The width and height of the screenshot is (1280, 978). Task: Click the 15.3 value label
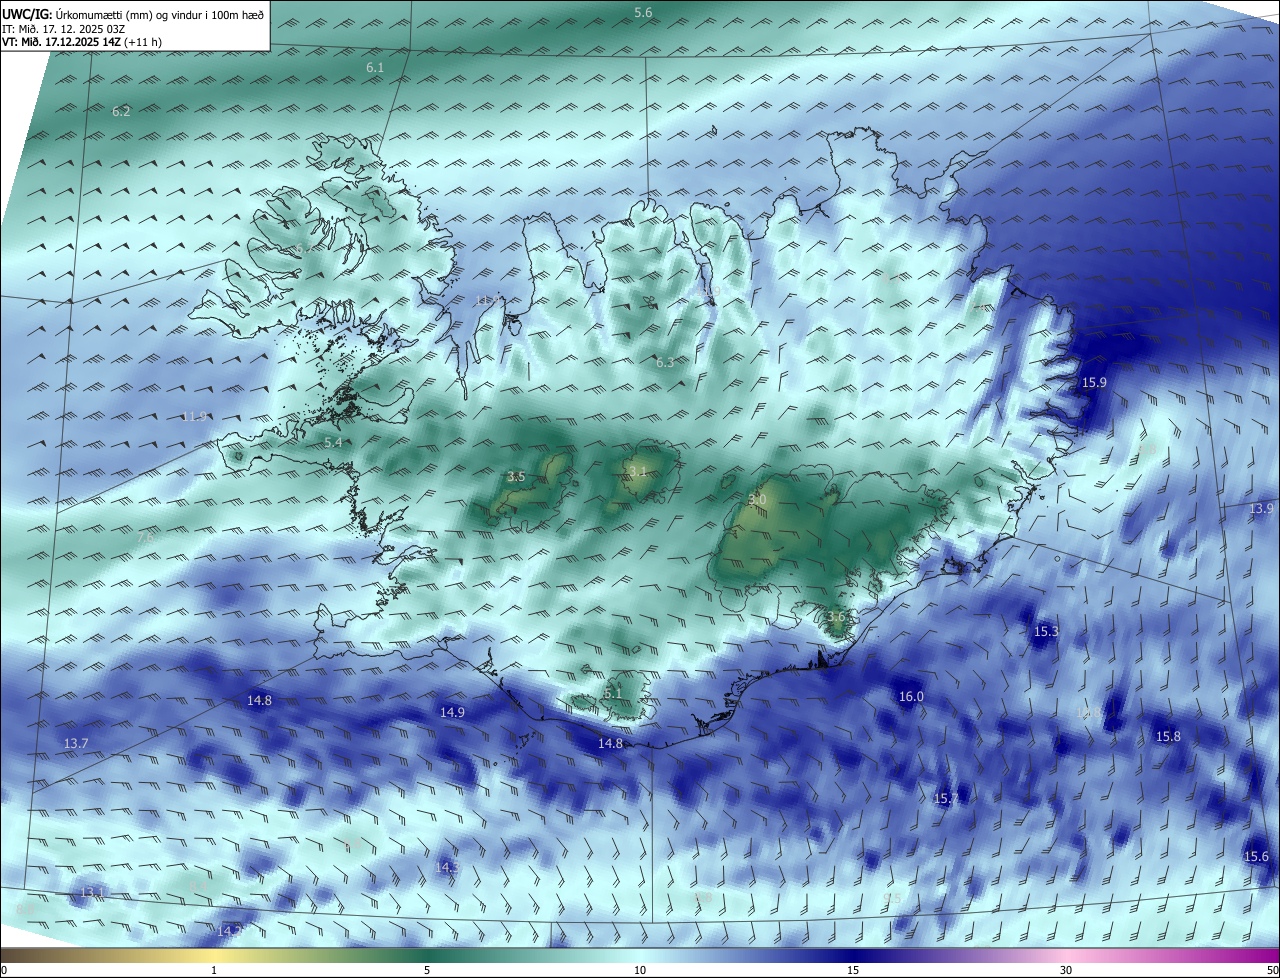(x=1046, y=631)
